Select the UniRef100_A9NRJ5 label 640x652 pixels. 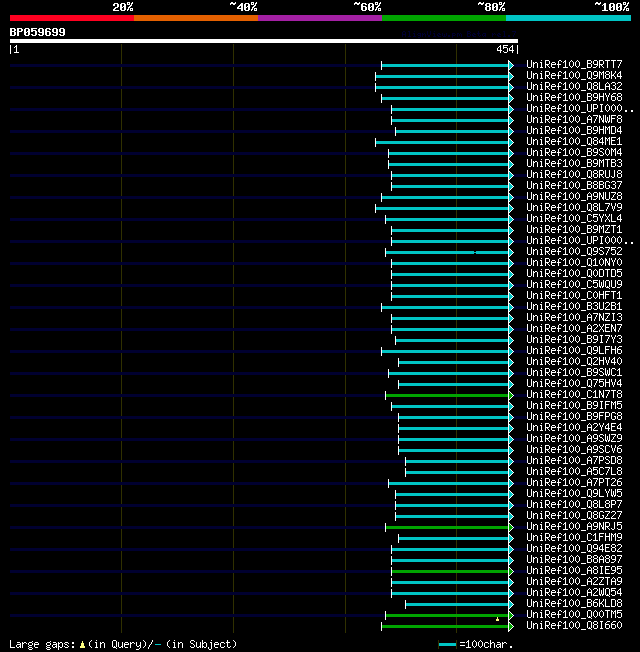[x=574, y=527]
